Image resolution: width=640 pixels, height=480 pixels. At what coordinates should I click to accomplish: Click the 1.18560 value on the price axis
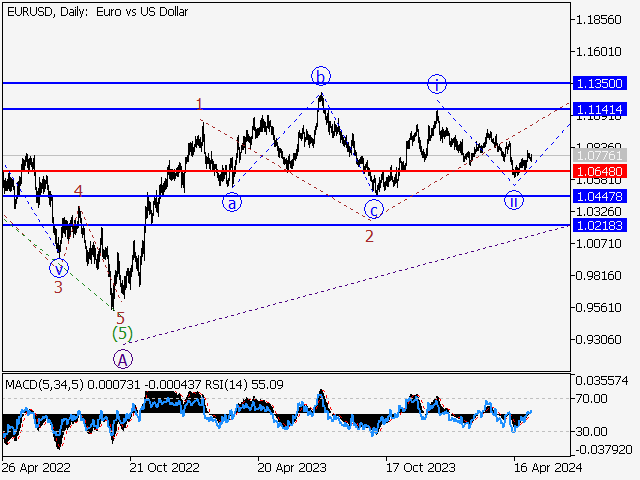click(598, 20)
